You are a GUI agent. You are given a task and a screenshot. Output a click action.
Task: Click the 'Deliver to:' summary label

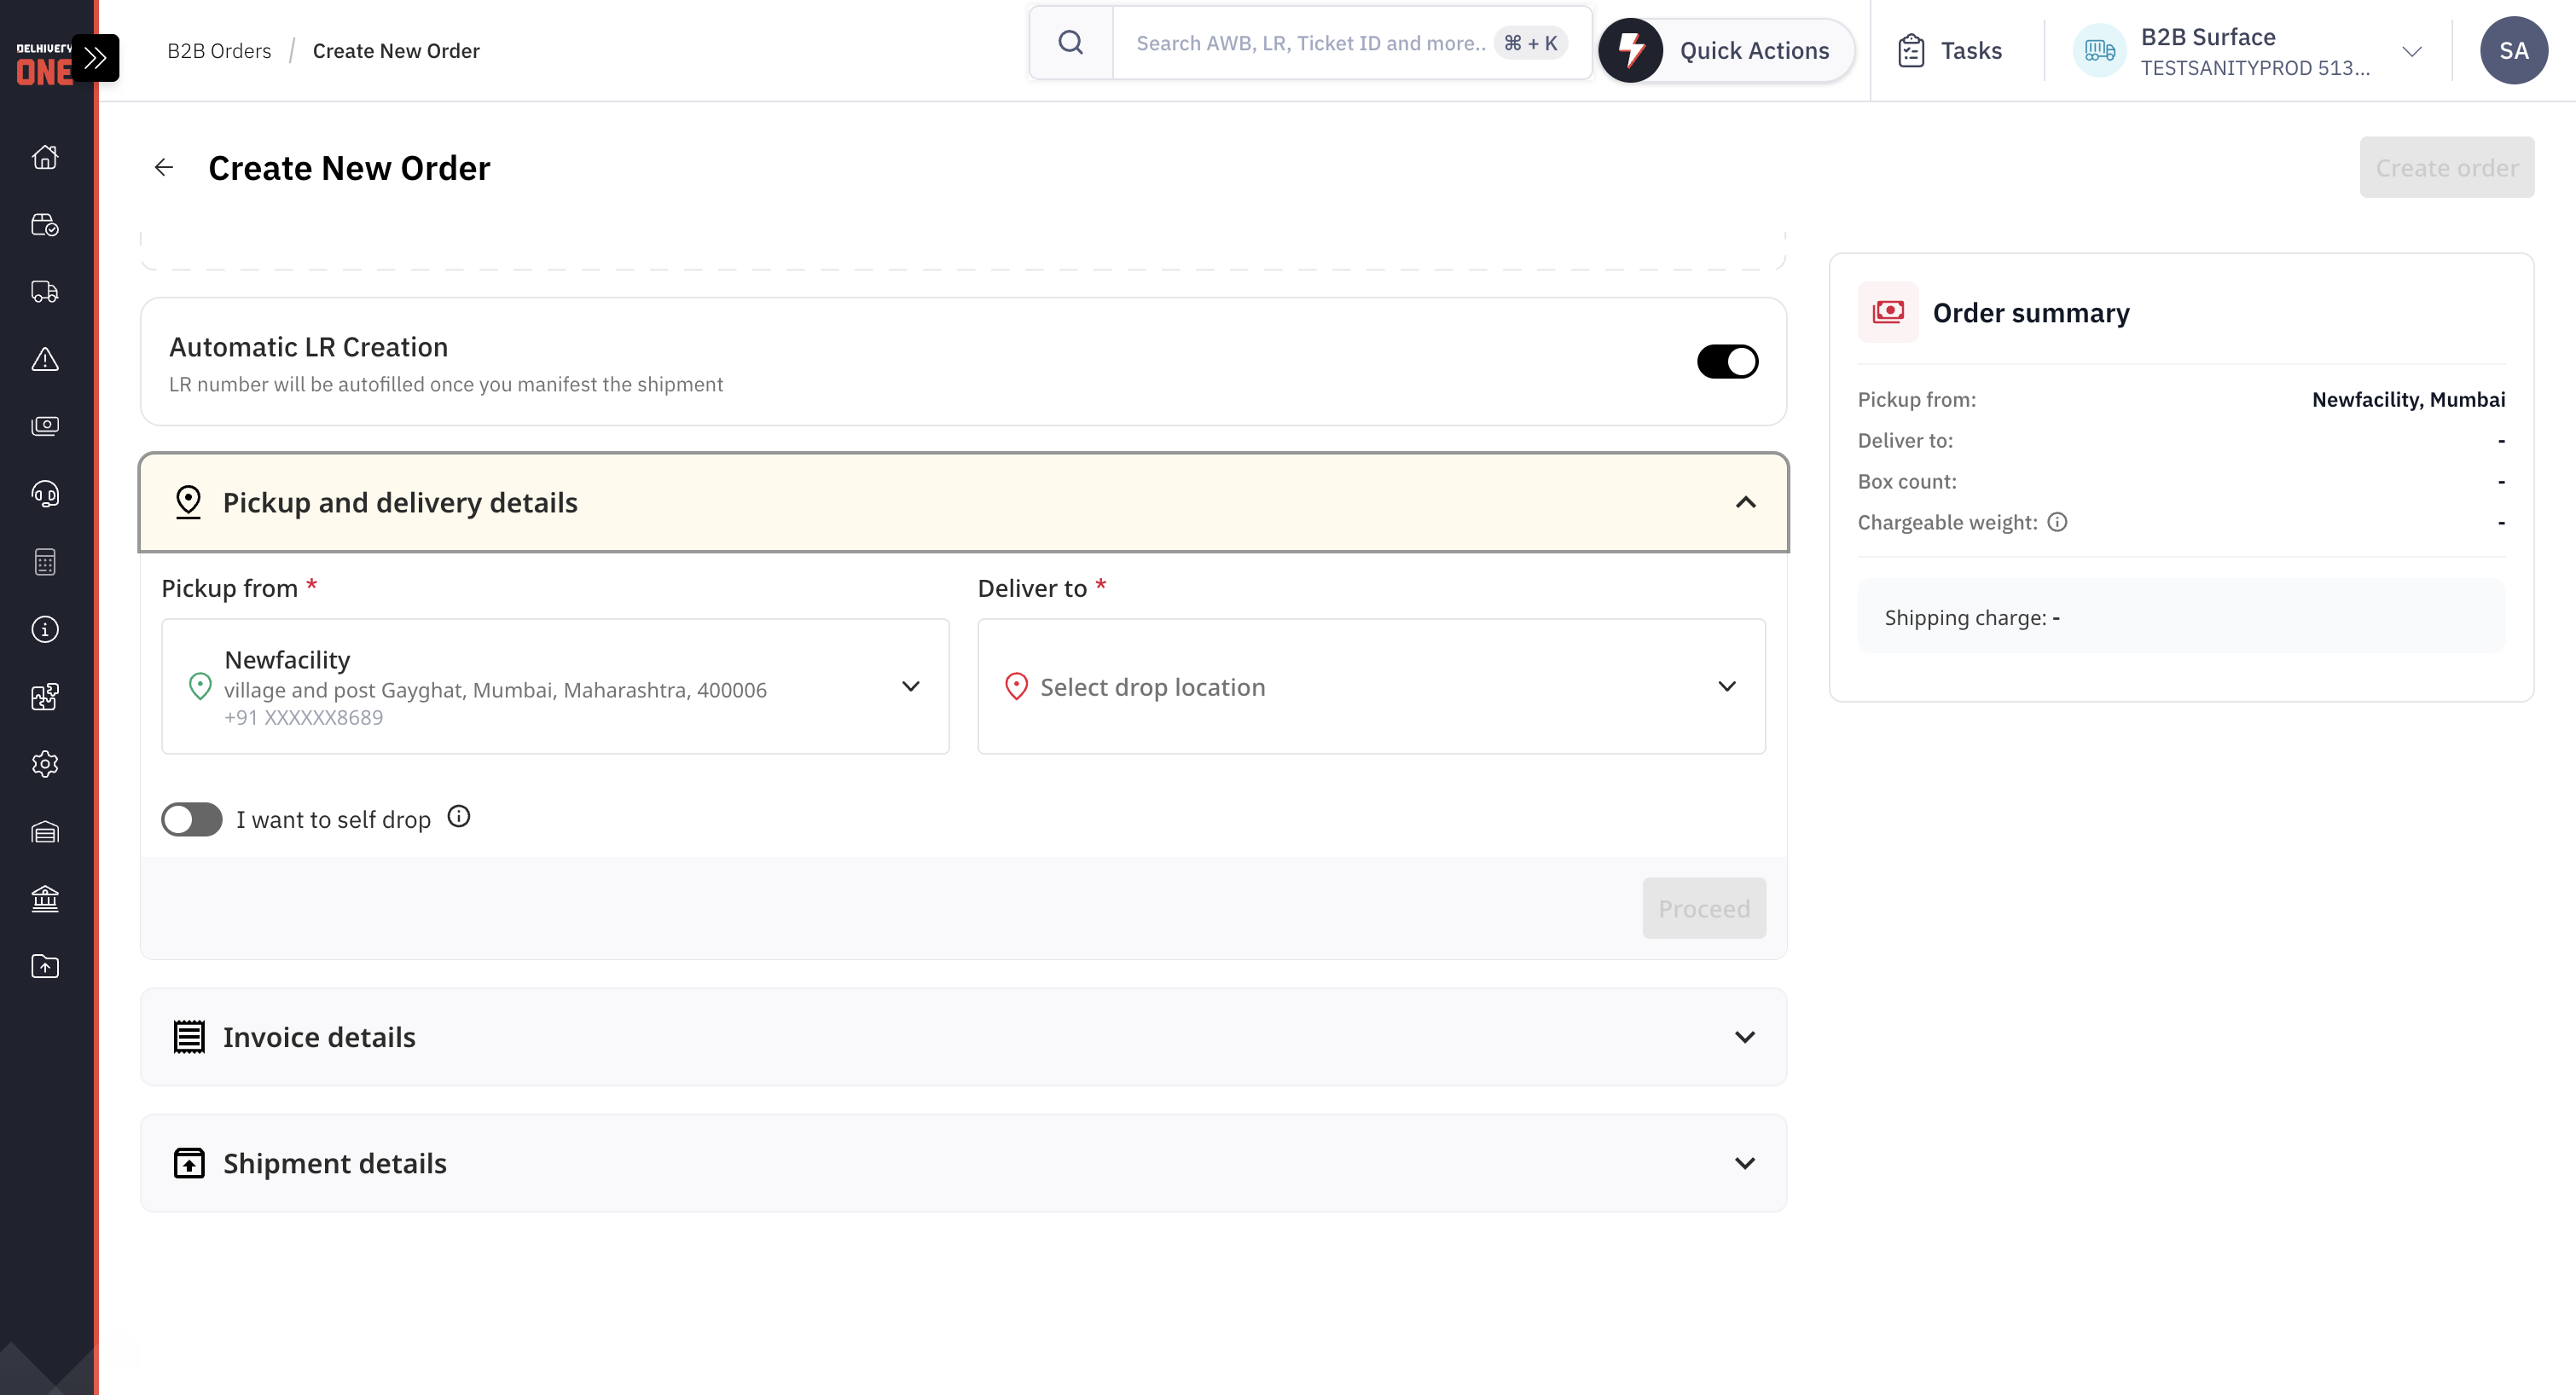(1905, 440)
